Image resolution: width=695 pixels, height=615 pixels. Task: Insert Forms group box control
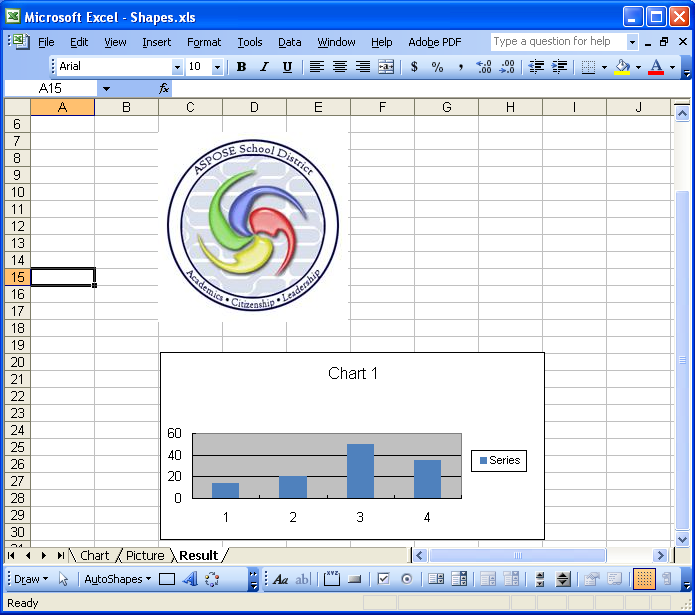click(332, 579)
